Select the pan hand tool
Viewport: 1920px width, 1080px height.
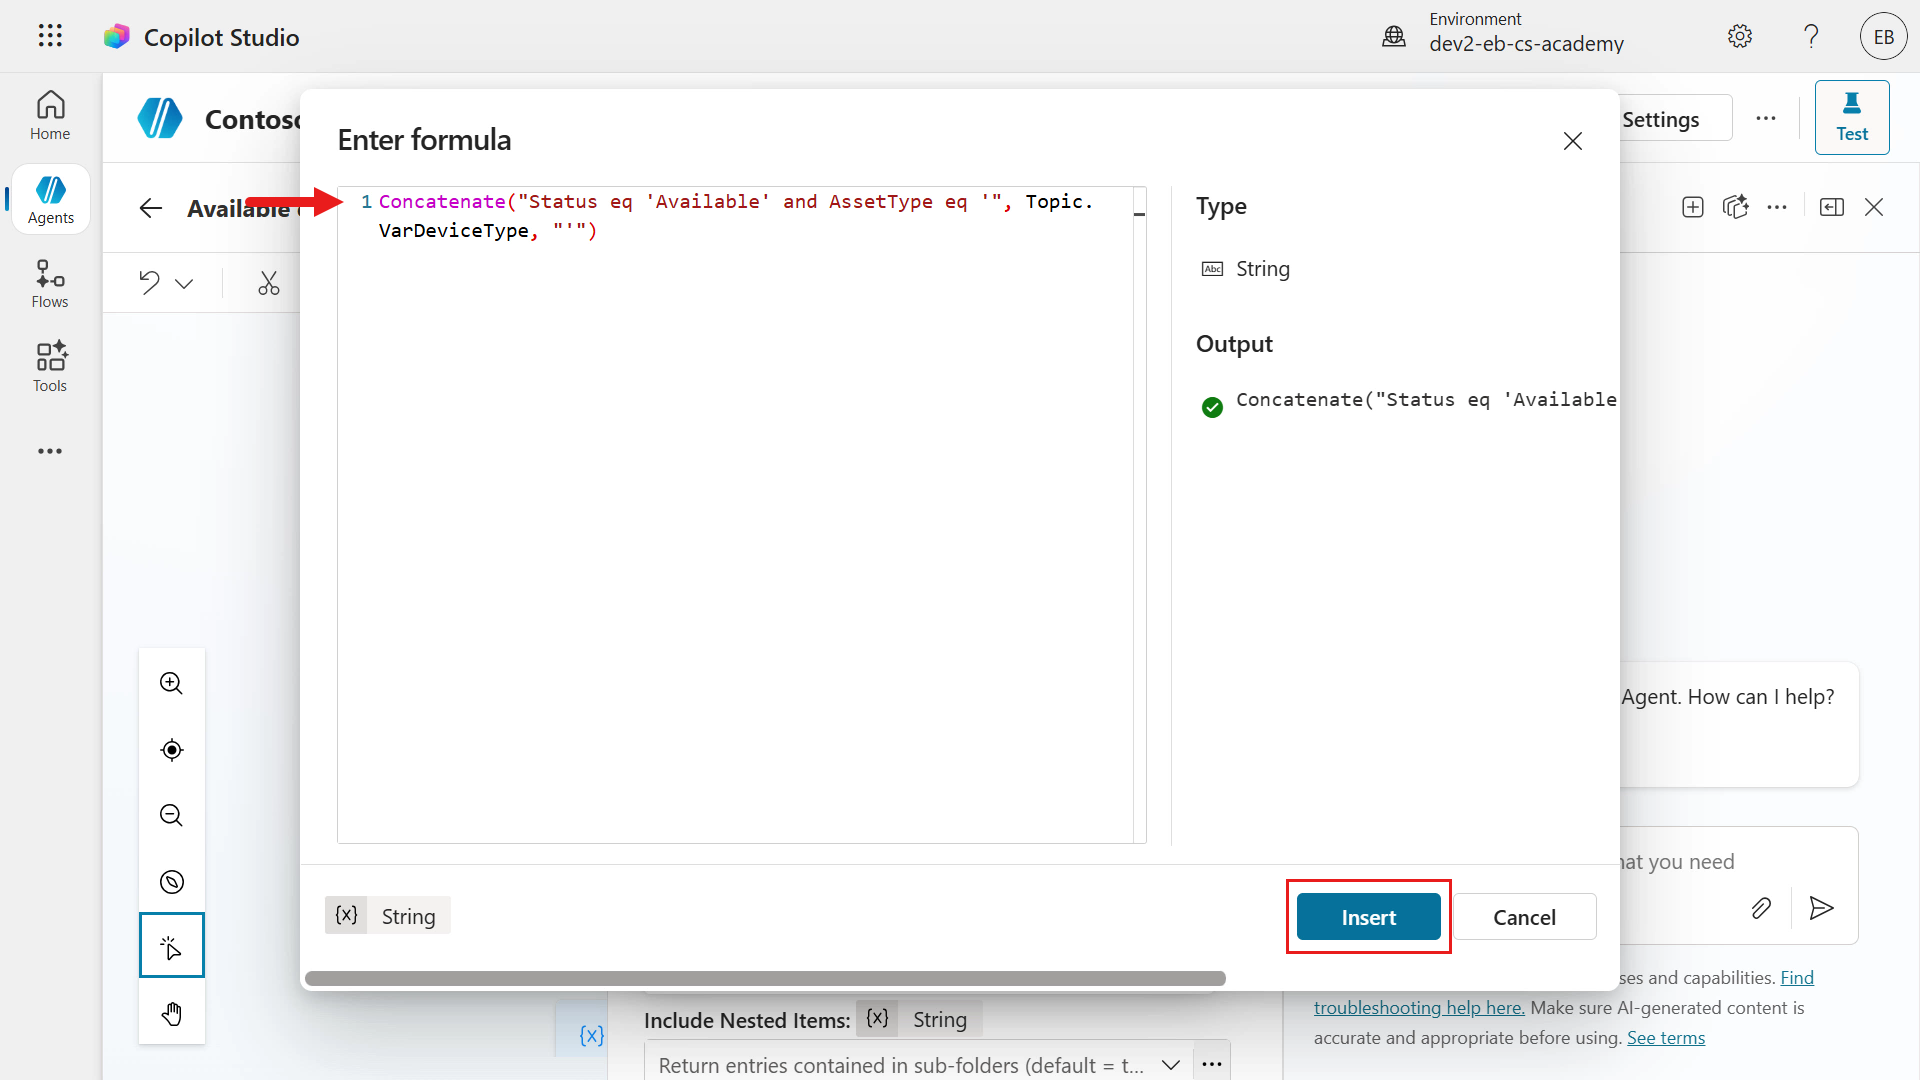coord(172,1014)
